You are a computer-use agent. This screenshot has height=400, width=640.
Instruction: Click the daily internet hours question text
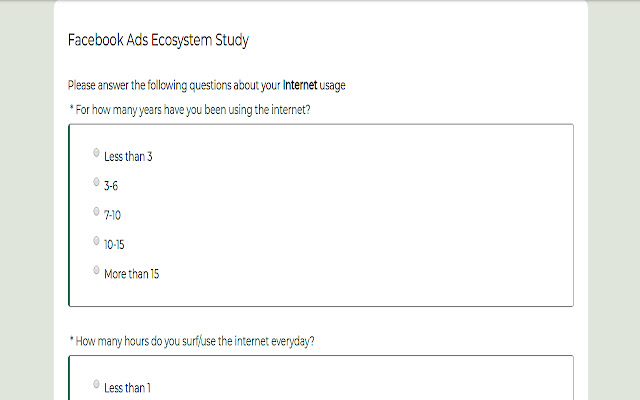pyautogui.click(x=196, y=341)
